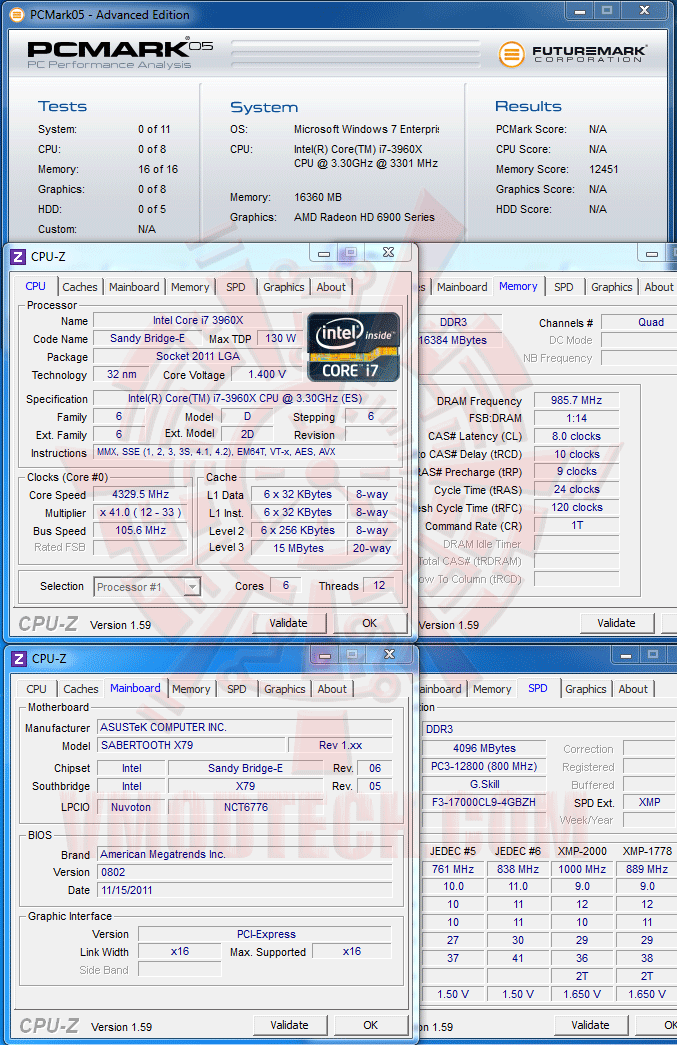The height and width of the screenshot is (1045, 677).
Task: Click the Core Speed 4329.5 MHz field
Action: (141, 495)
